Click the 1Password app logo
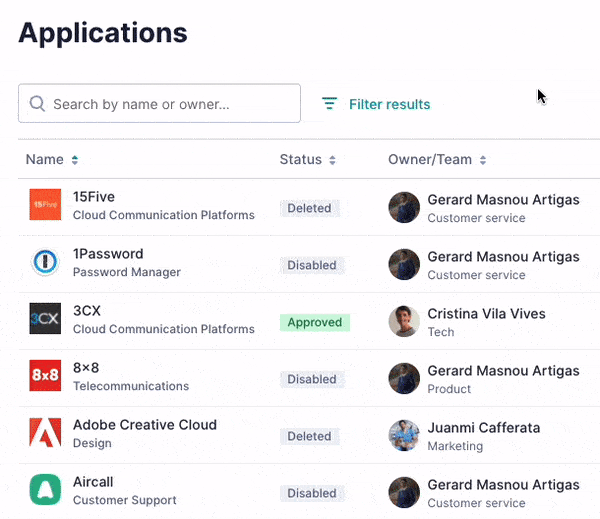600x519 pixels. pyautogui.click(x=45, y=262)
